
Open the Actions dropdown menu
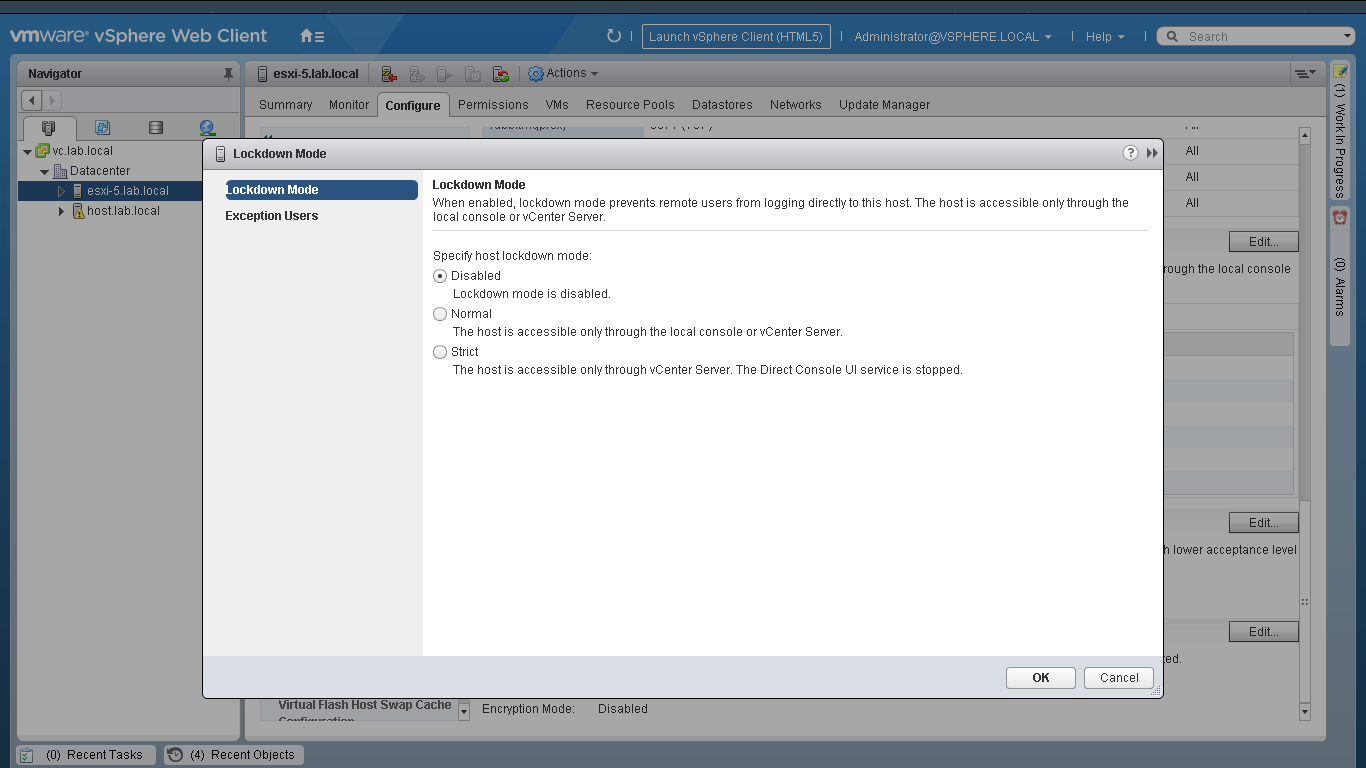coord(563,73)
